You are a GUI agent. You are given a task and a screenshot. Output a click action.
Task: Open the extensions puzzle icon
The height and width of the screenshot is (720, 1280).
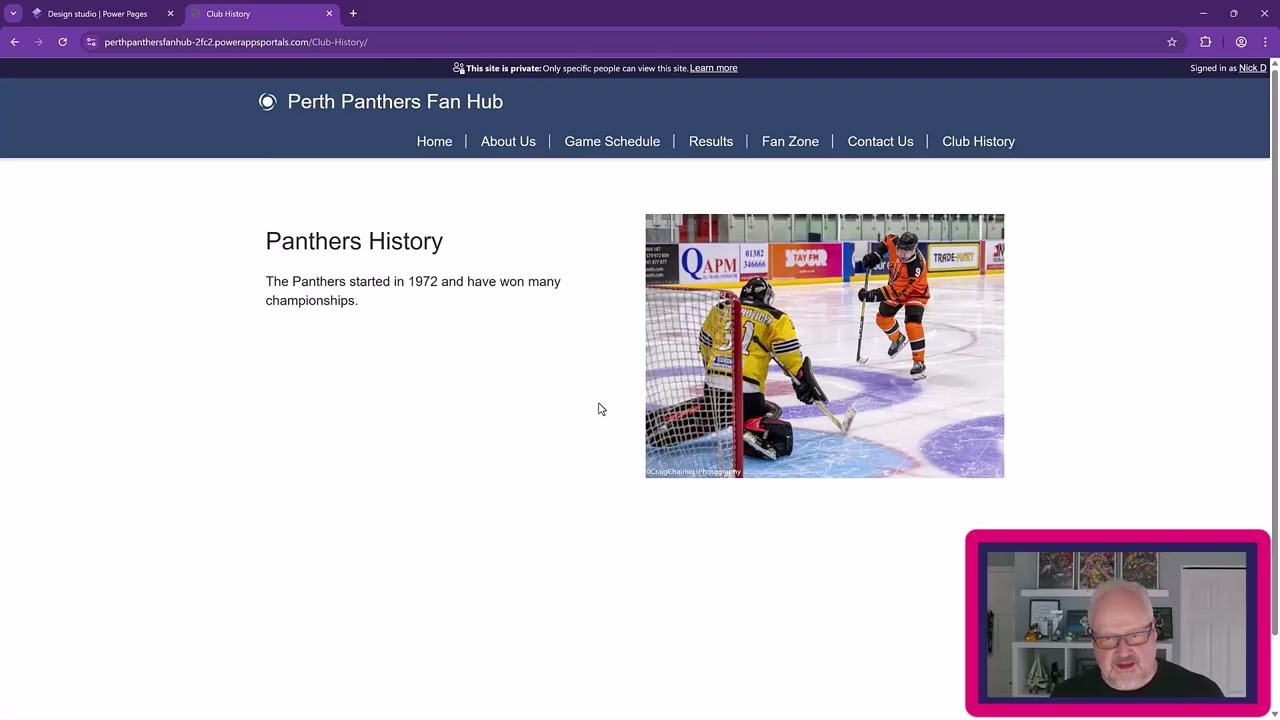point(1206,42)
